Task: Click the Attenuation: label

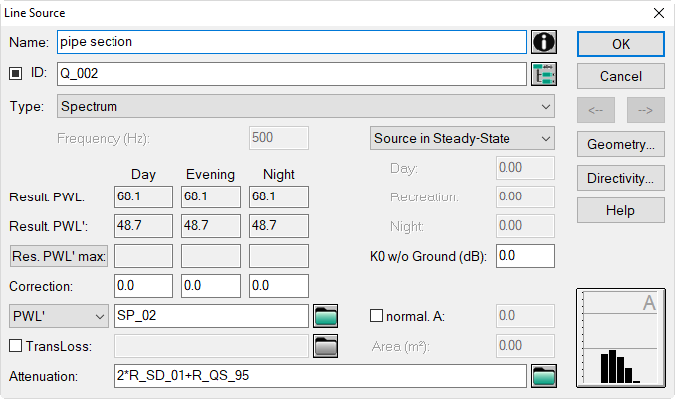Action: click(x=43, y=377)
